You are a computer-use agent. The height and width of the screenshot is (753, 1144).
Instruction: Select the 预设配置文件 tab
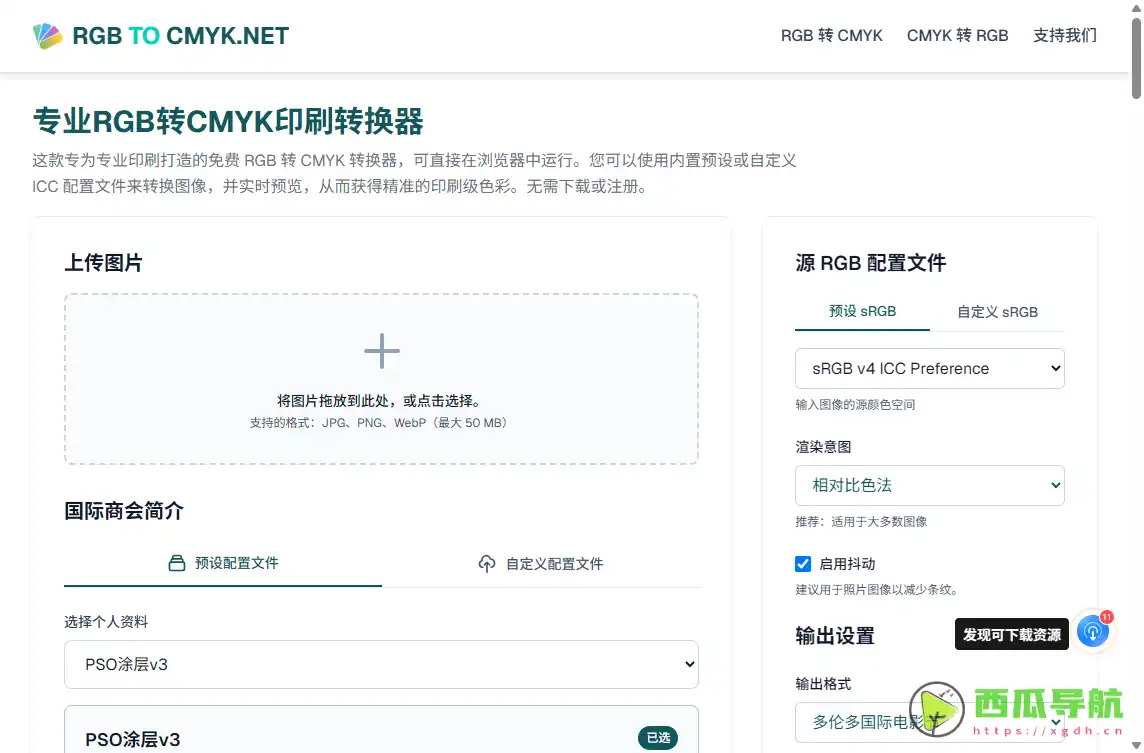coord(223,563)
